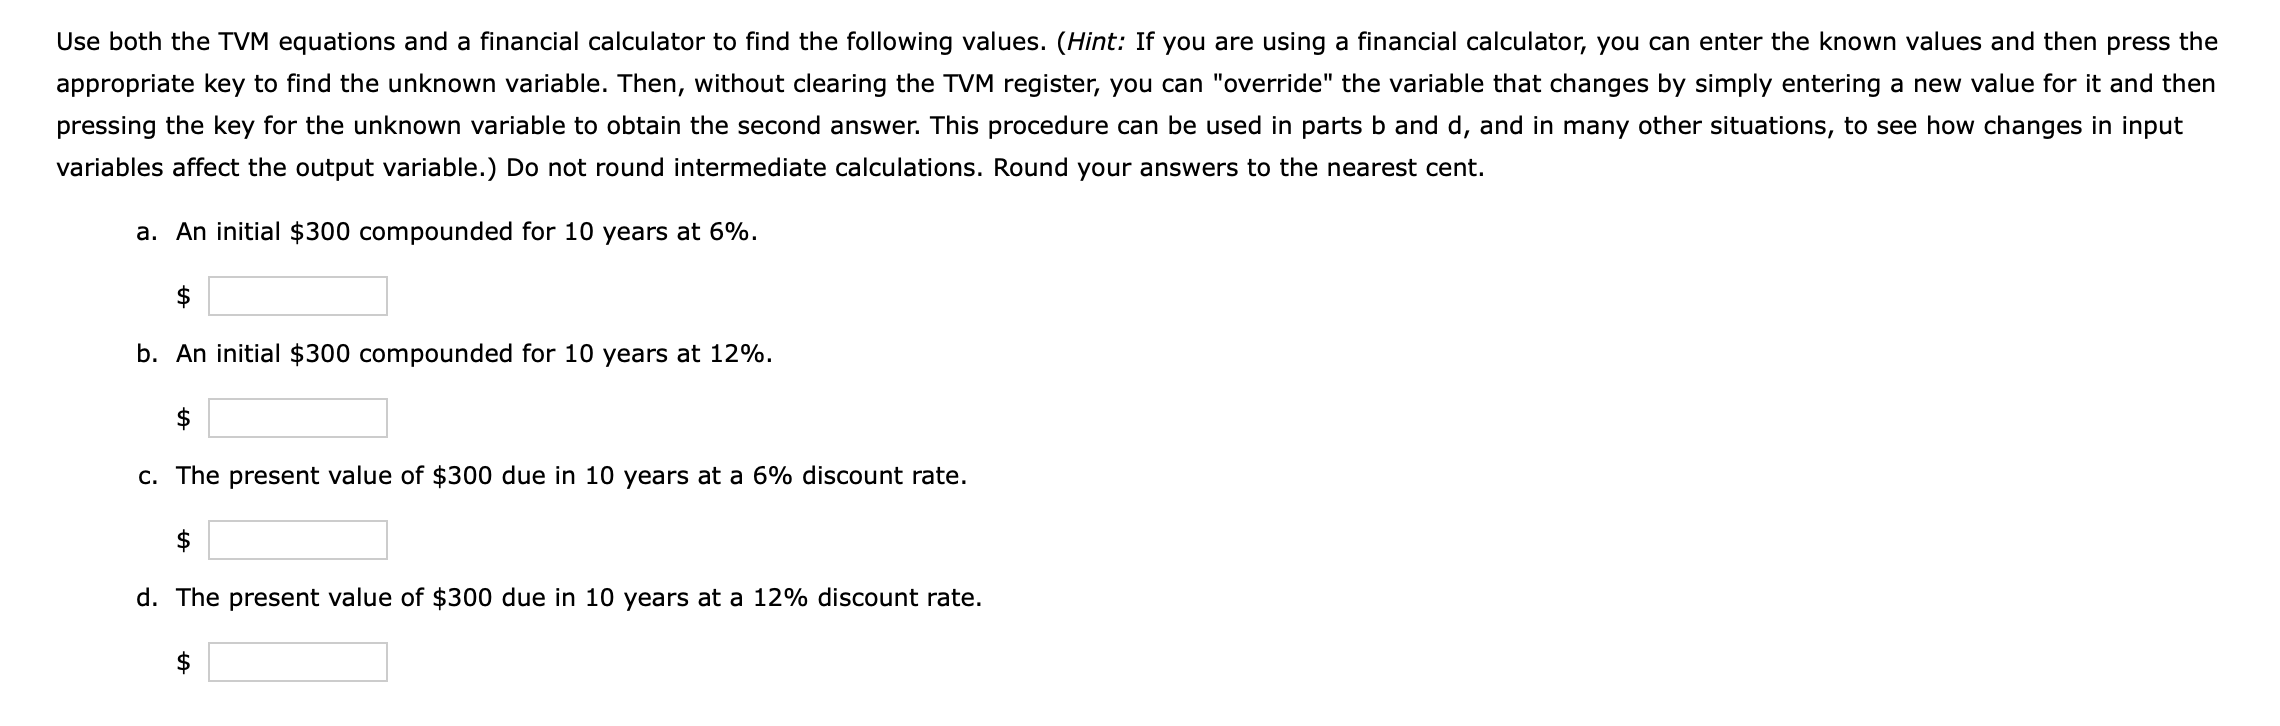Click the label 'a.' before the first question
This screenshot has width=2280, height=726.
pyautogui.click(x=146, y=232)
